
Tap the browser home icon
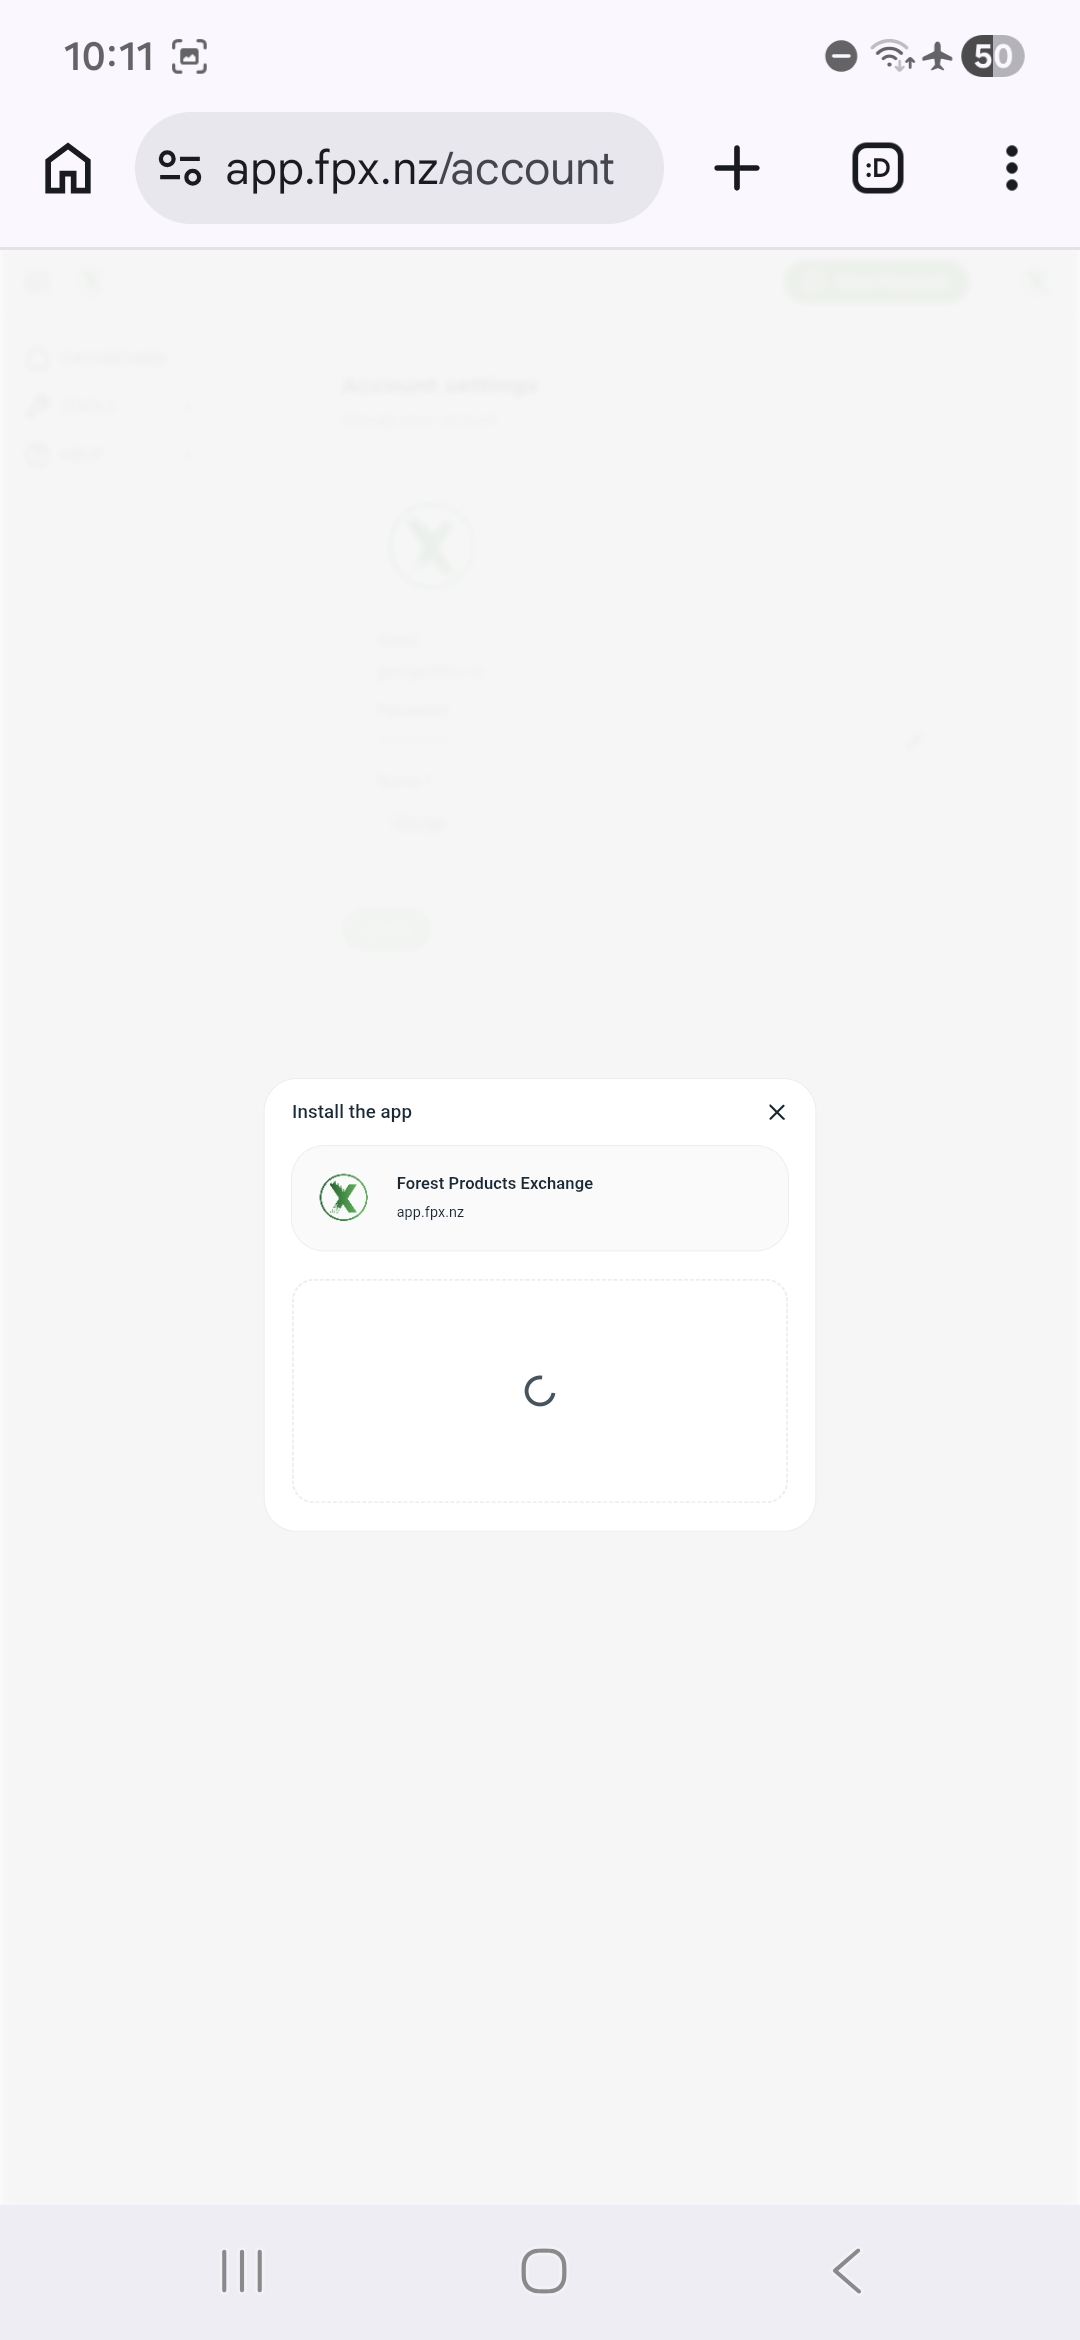[68, 168]
